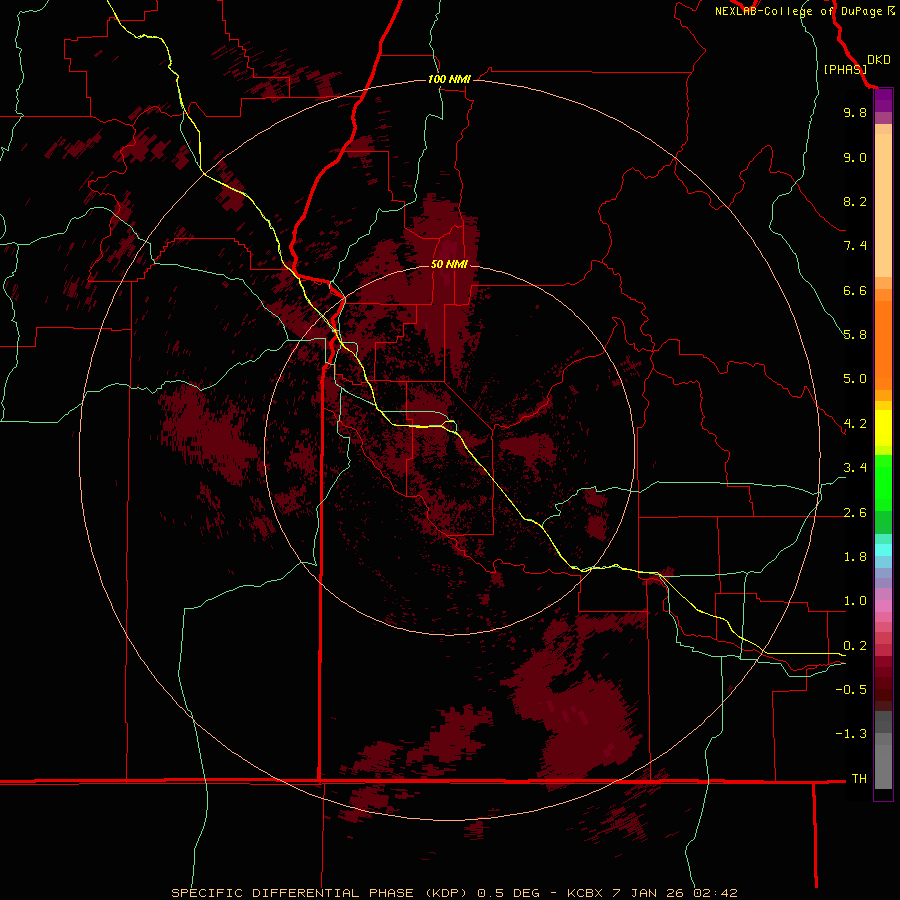Click the [PHAS] units label
This screenshot has width=900, height=900.
click(845, 69)
